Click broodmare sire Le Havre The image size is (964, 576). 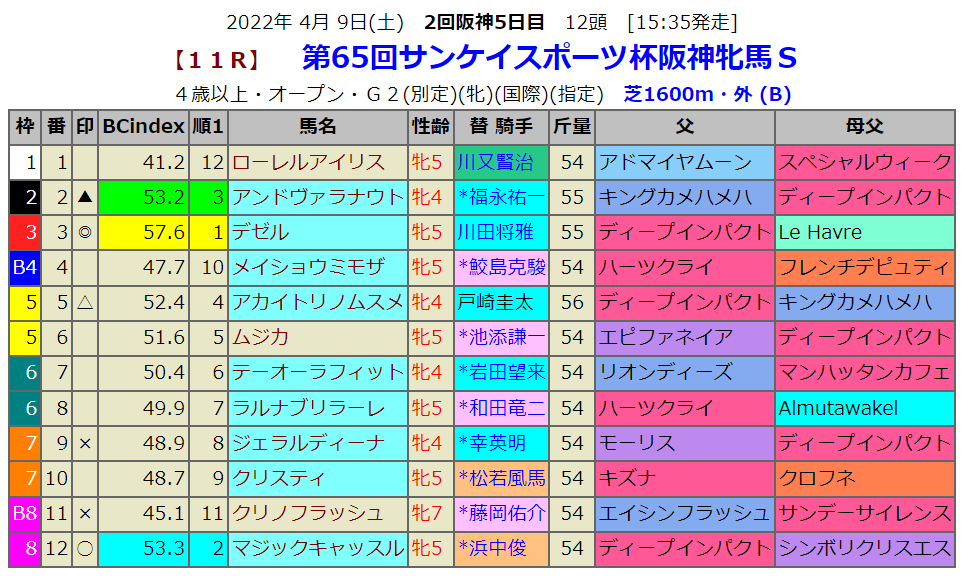tap(820, 232)
